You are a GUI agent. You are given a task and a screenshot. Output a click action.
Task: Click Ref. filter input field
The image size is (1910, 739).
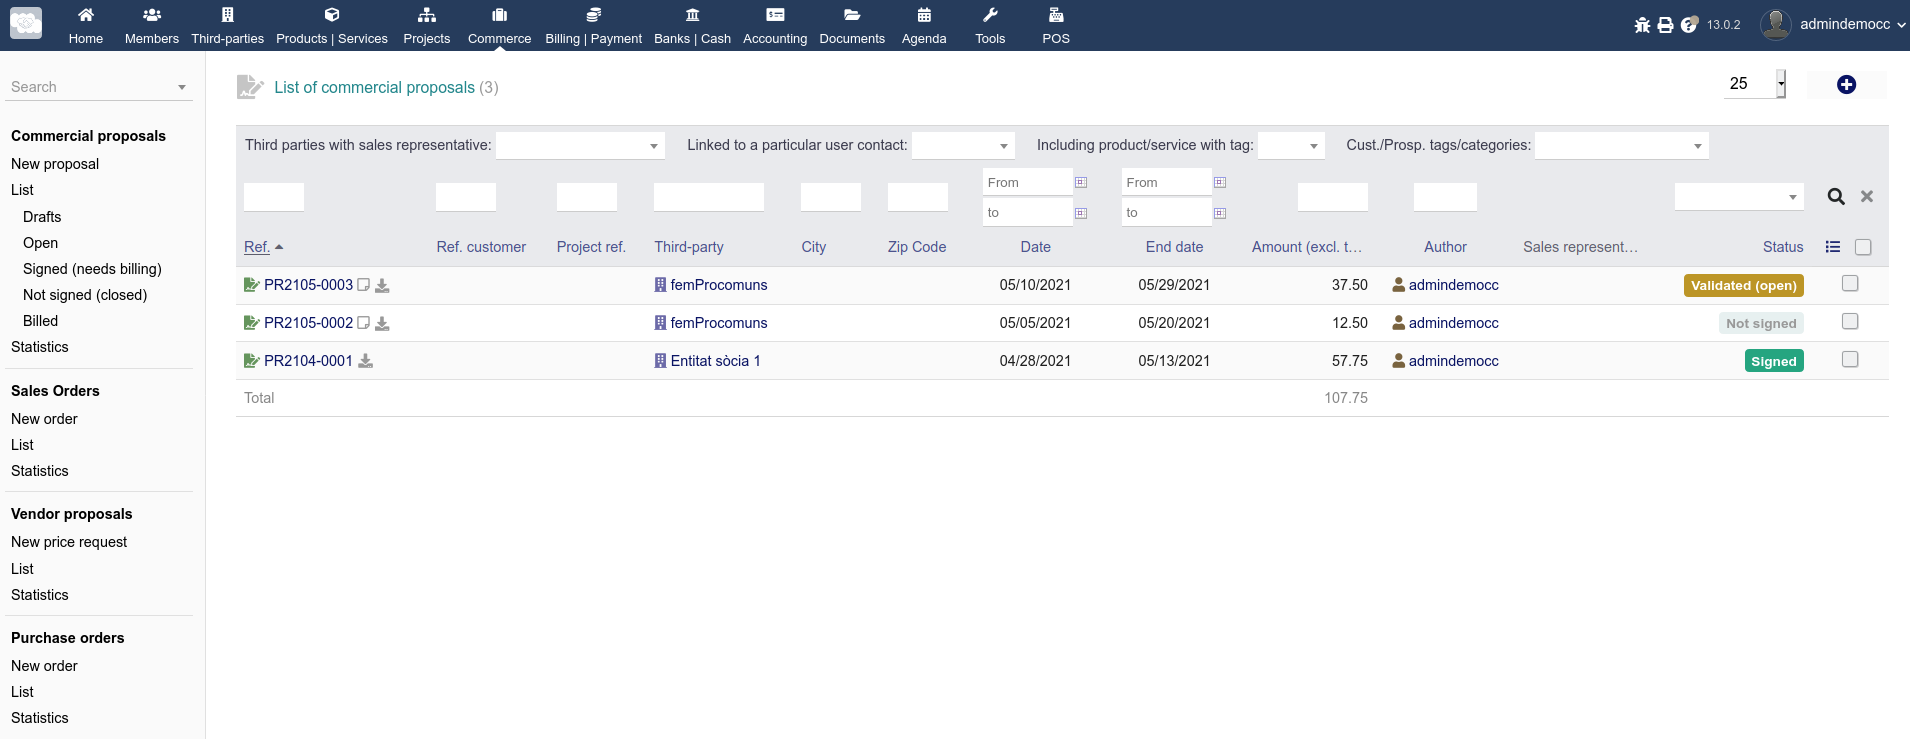[x=274, y=197]
